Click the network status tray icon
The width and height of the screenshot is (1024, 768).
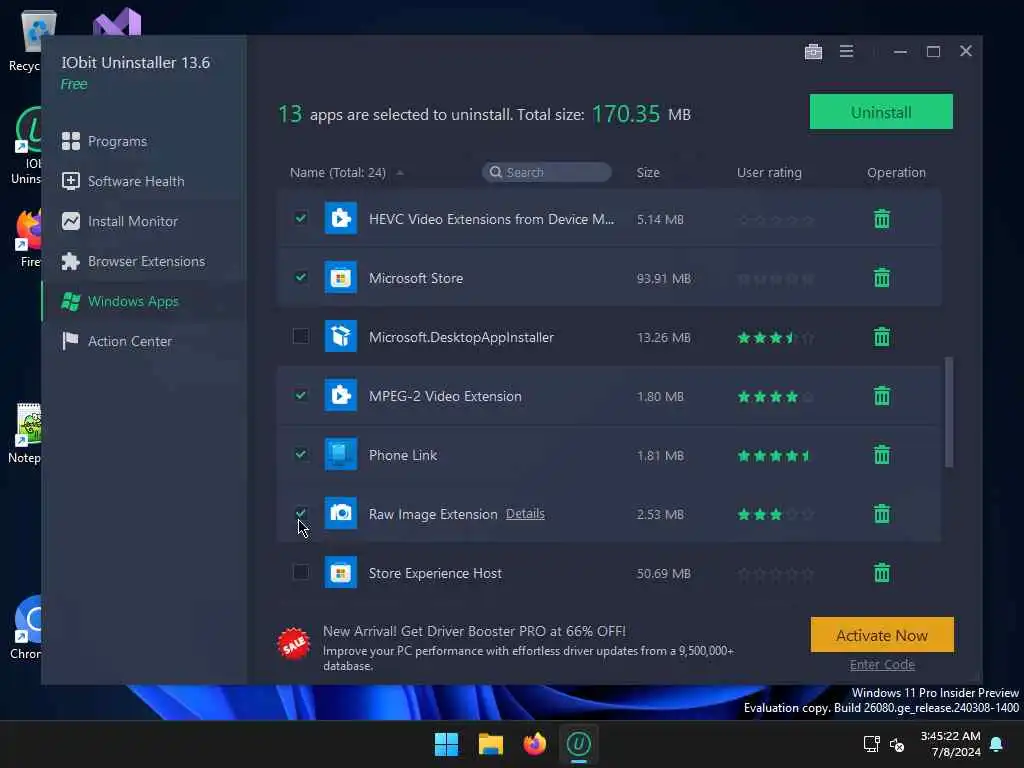click(871, 744)
